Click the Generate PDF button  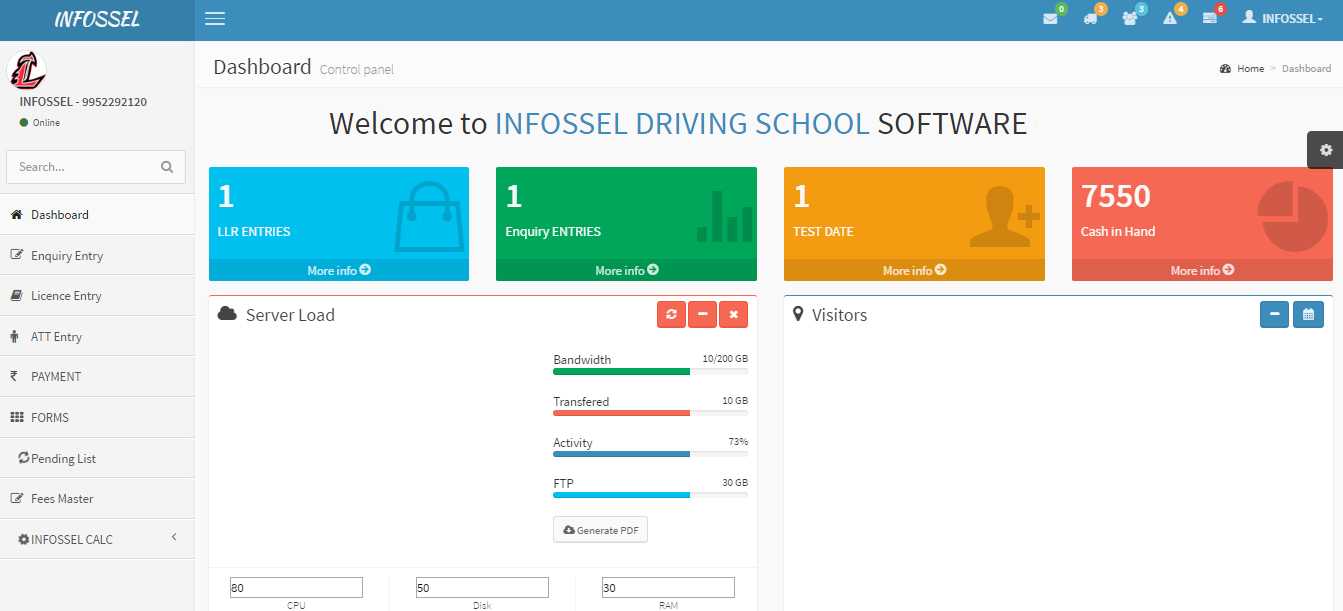click(600, 530)
